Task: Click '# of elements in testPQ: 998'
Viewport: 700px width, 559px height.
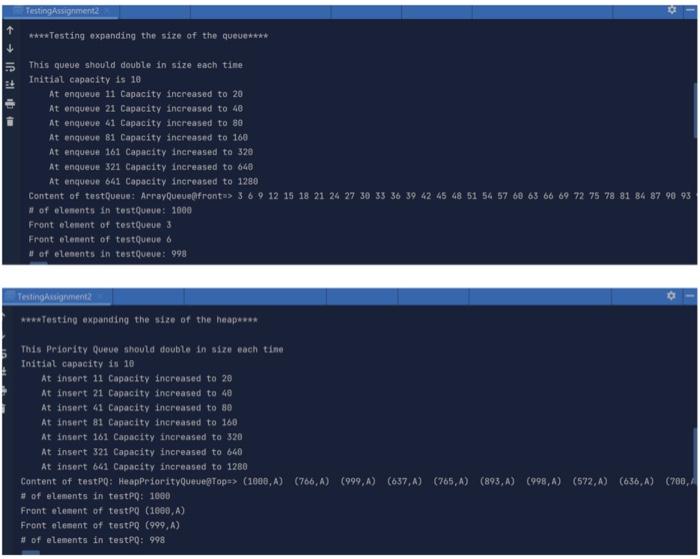Action: tap(93, 541)
